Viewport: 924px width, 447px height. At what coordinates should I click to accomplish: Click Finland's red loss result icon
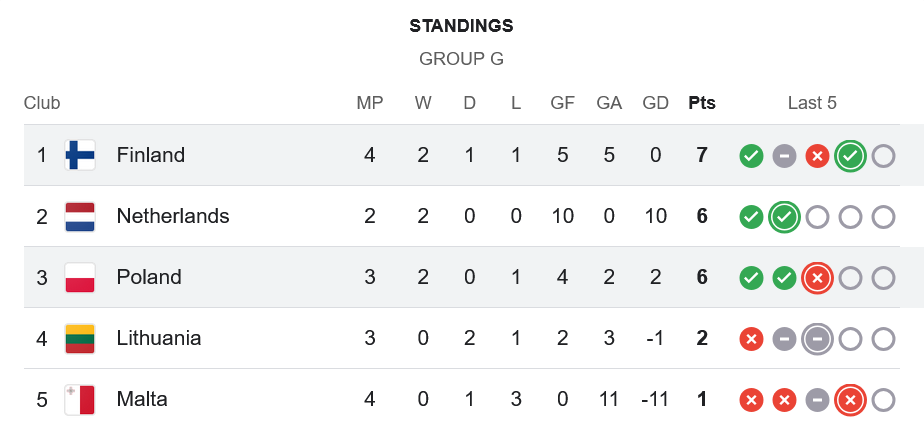click(x=817, y=156)
